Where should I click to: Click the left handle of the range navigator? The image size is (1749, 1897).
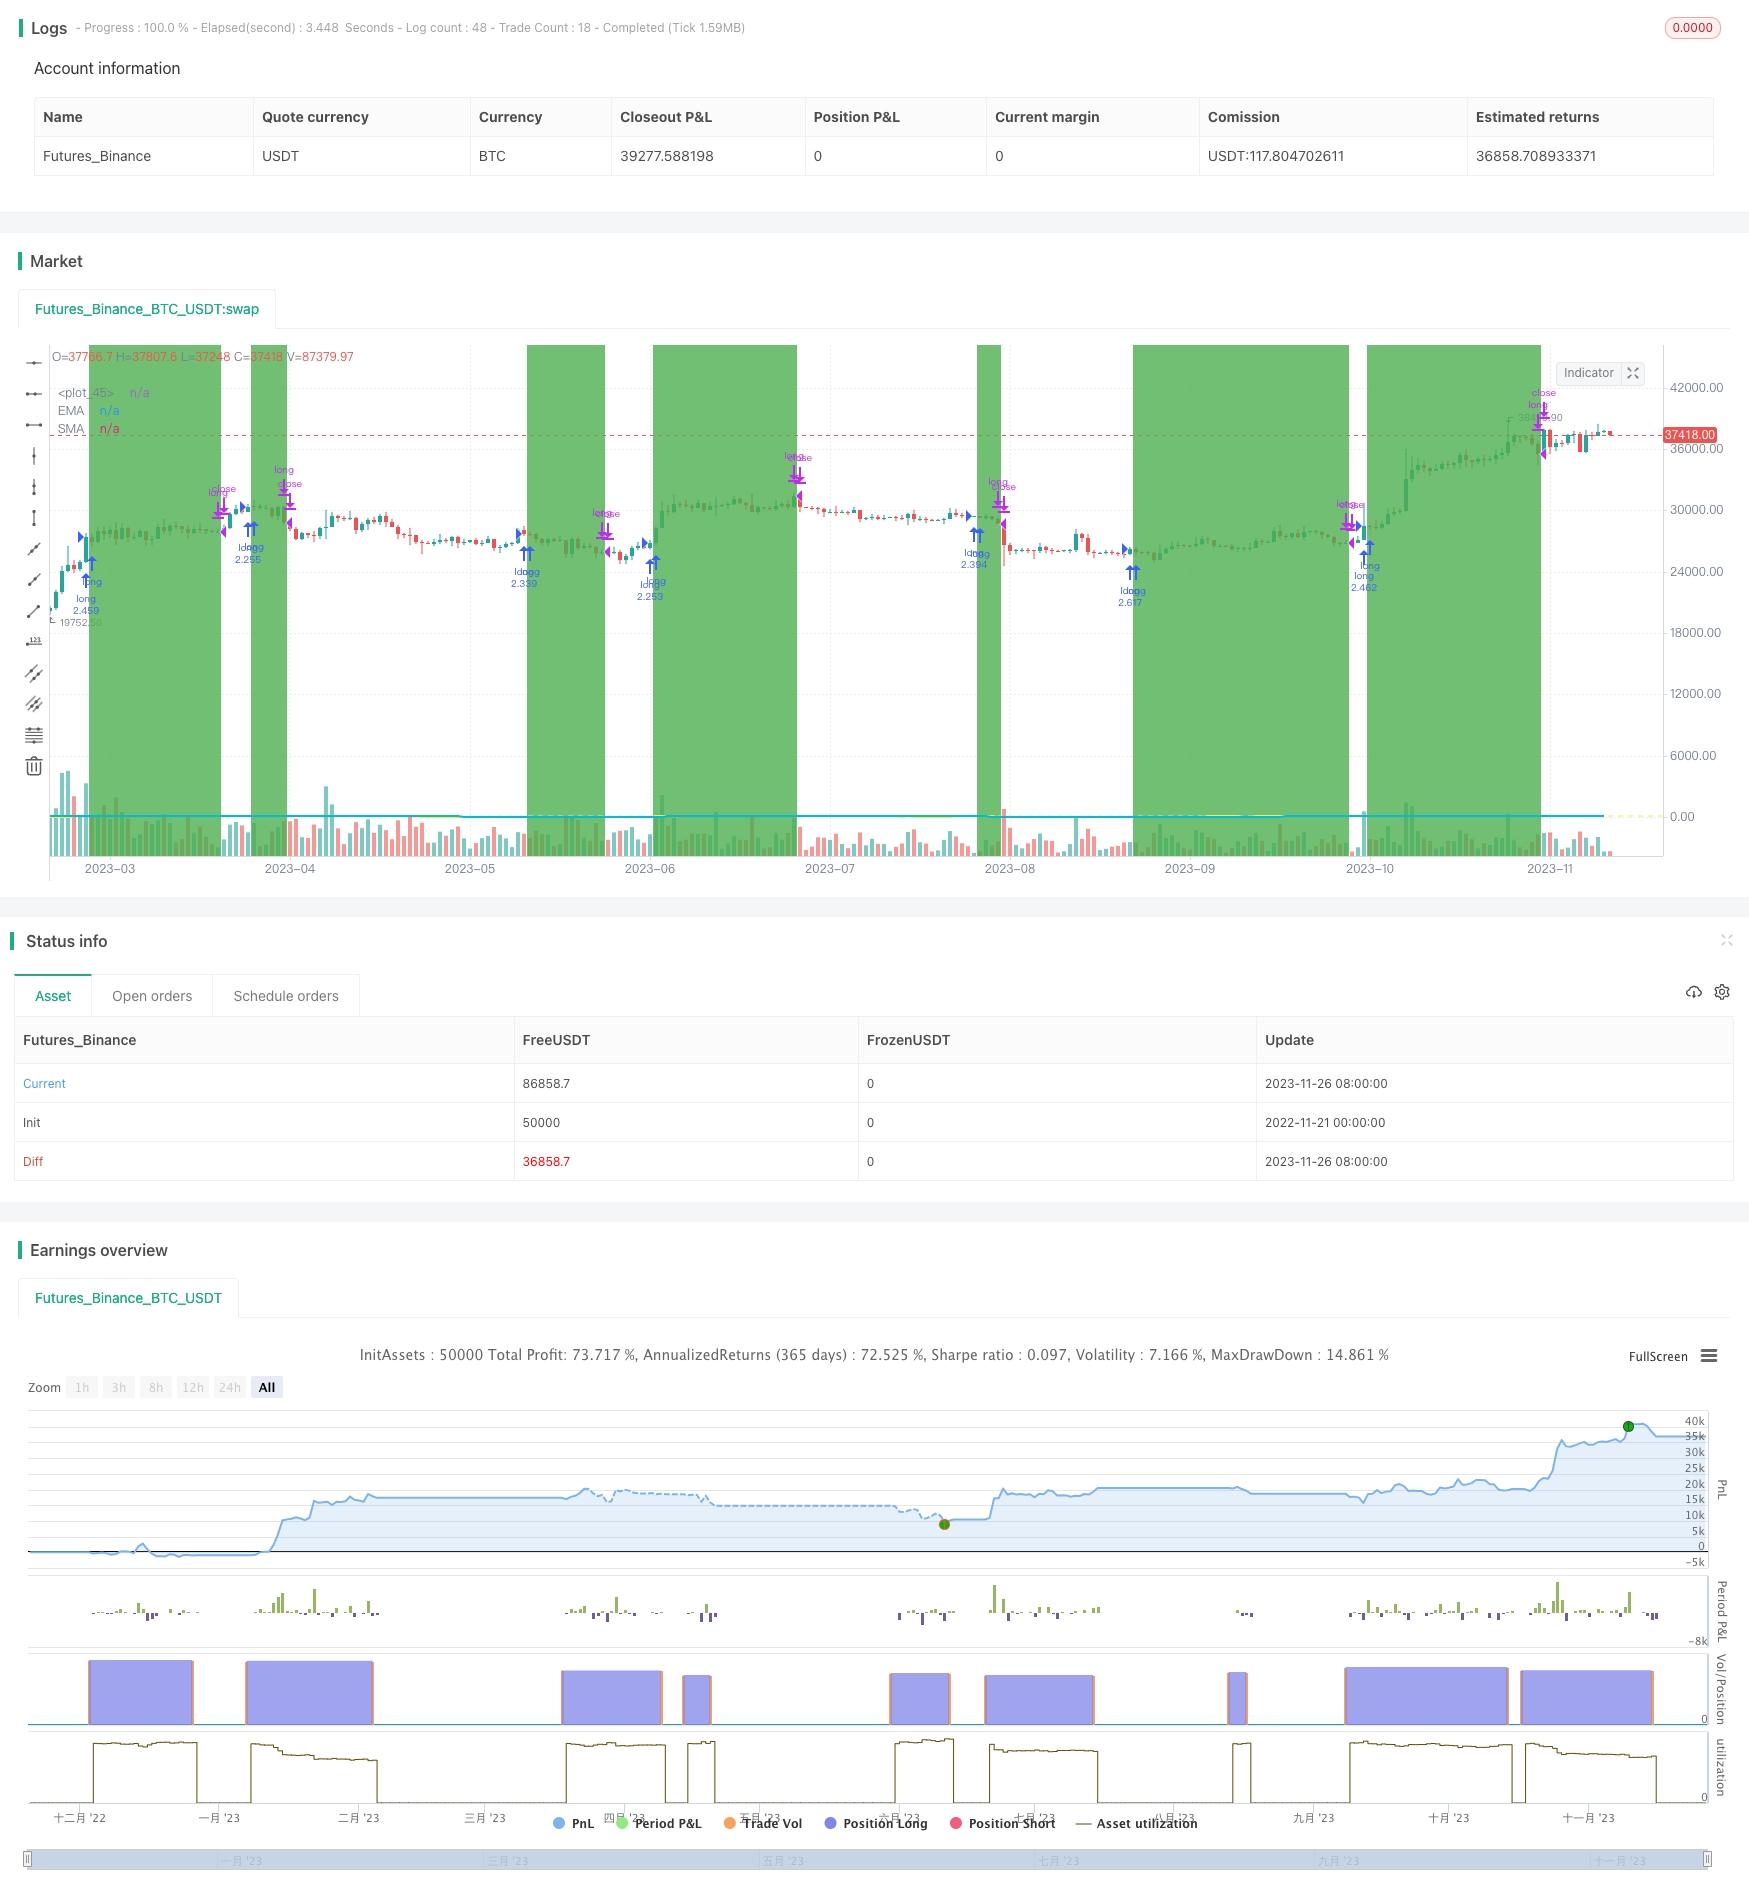[28, 1859]
